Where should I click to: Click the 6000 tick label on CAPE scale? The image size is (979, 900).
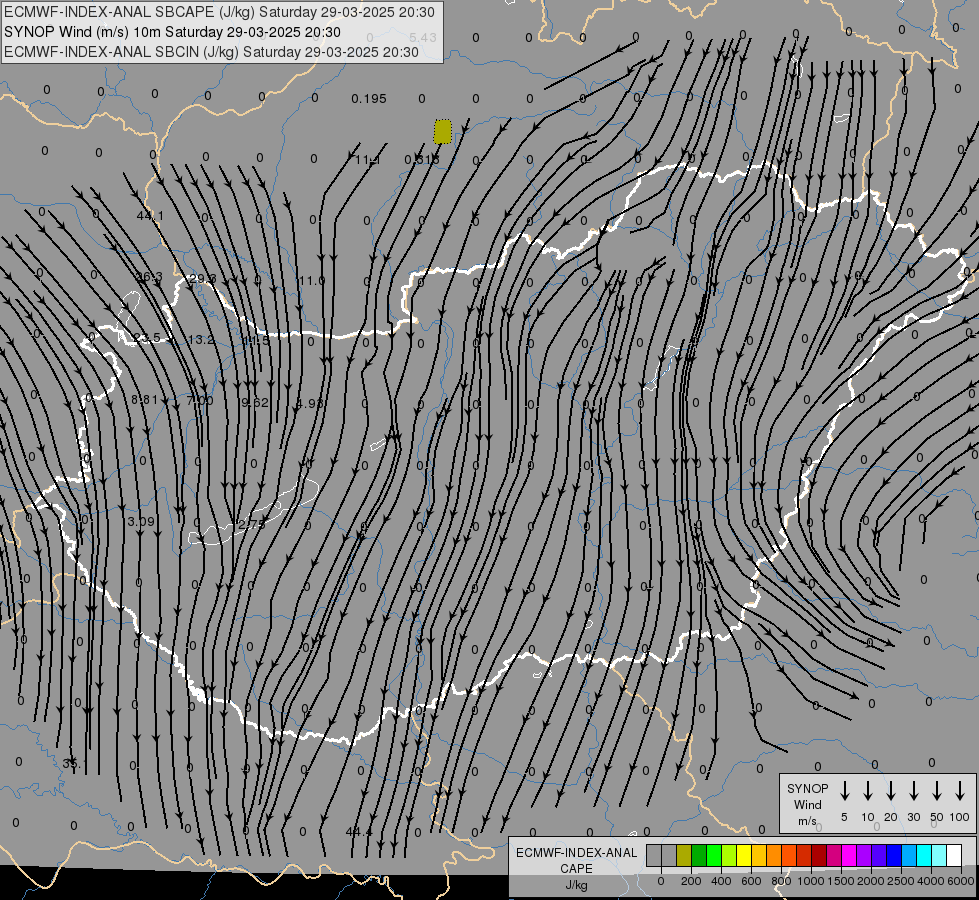click(x=960, y=881)
